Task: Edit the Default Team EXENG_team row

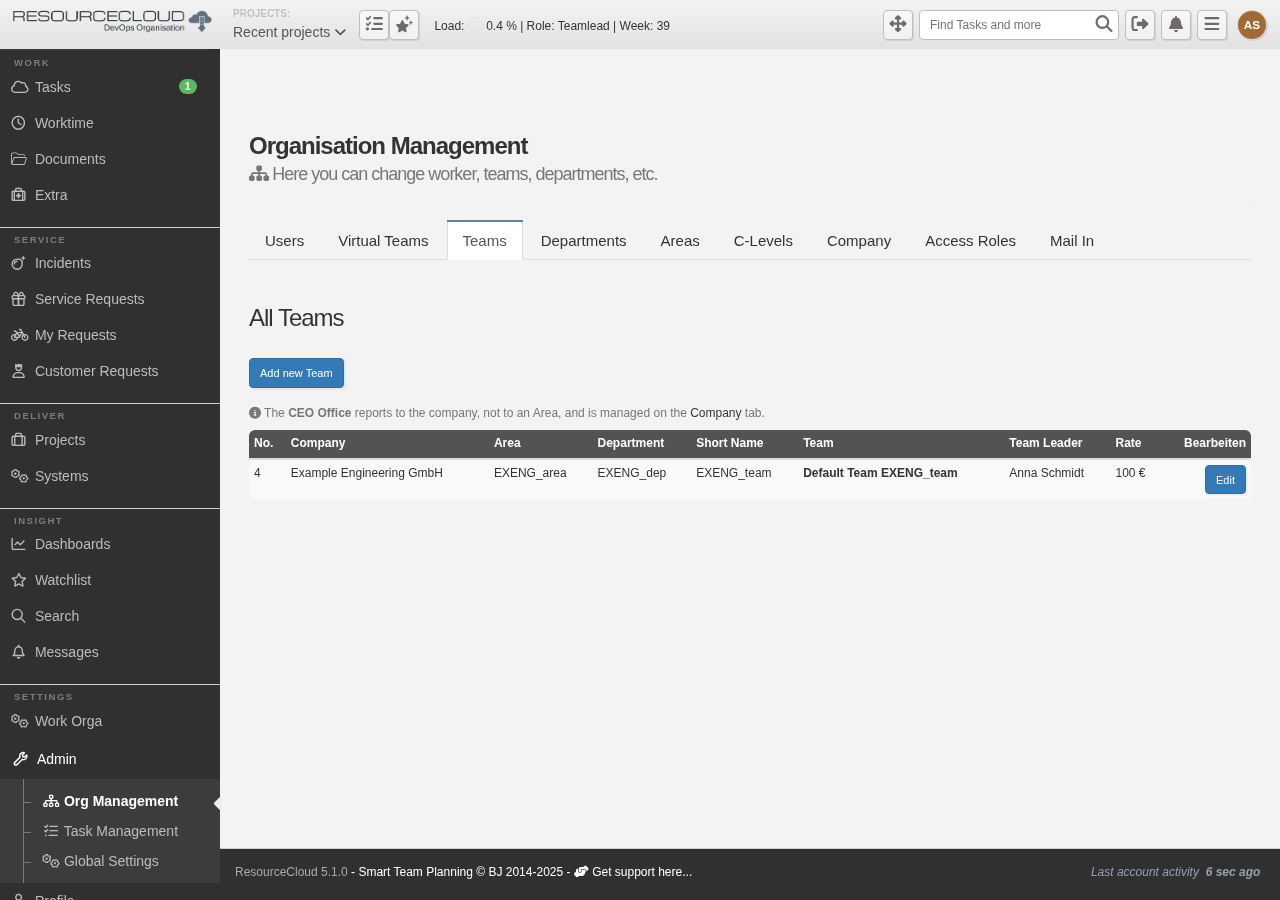Action: point(1225,480)
